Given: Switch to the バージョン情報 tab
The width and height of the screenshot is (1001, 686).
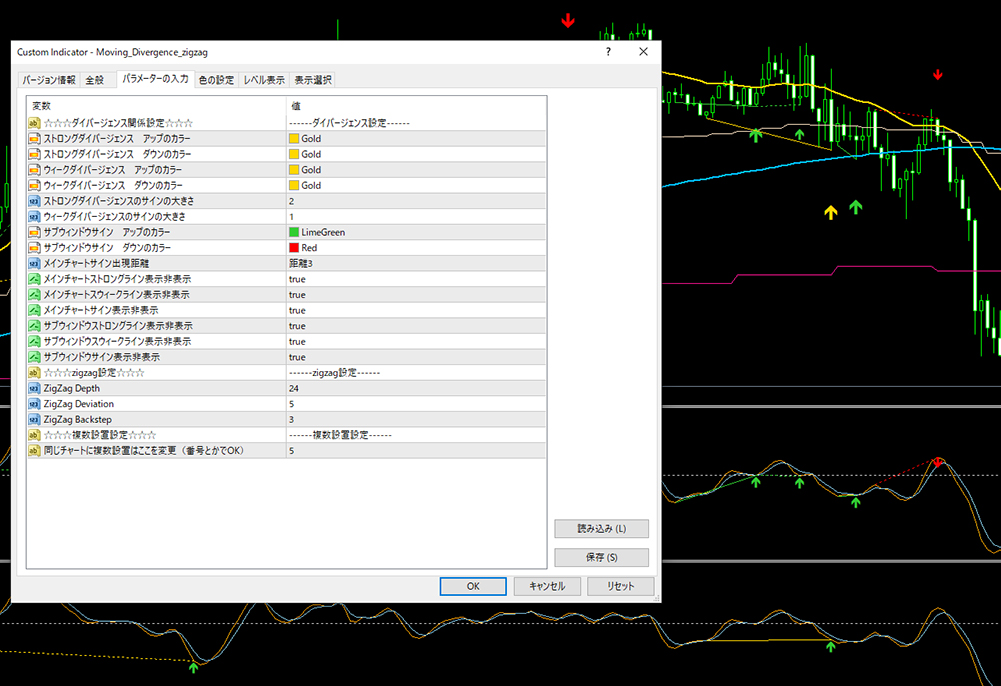Looking at the screenshot, I should pyautogui.click(x=49, y=80).
